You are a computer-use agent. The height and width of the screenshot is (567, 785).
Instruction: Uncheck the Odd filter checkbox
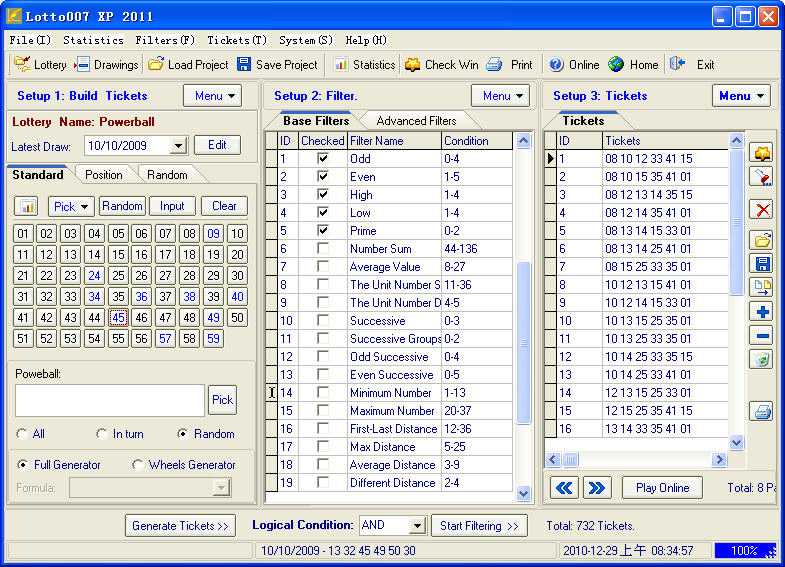[322, 159]
